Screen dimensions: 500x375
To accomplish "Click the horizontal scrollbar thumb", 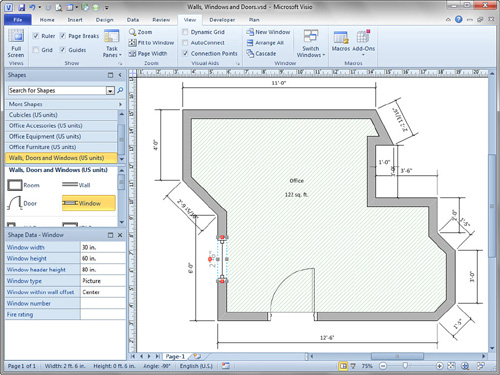I will point(397,356).
